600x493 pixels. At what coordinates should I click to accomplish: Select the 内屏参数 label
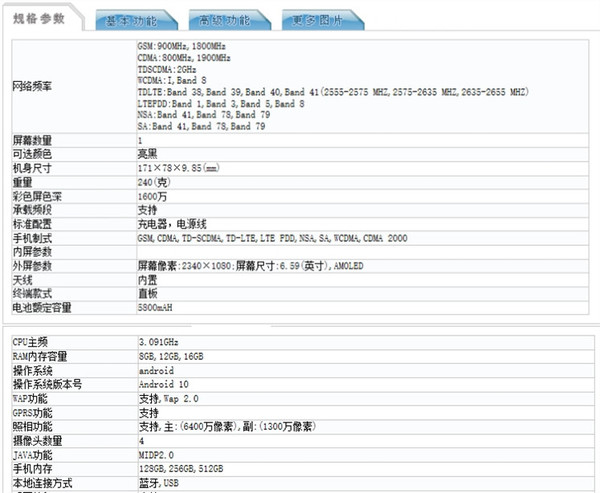point(32,252)
